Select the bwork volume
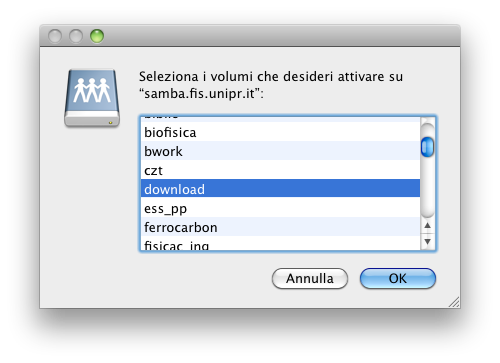The width and height of the screenshot is (500, 363). tap(280, 151)
